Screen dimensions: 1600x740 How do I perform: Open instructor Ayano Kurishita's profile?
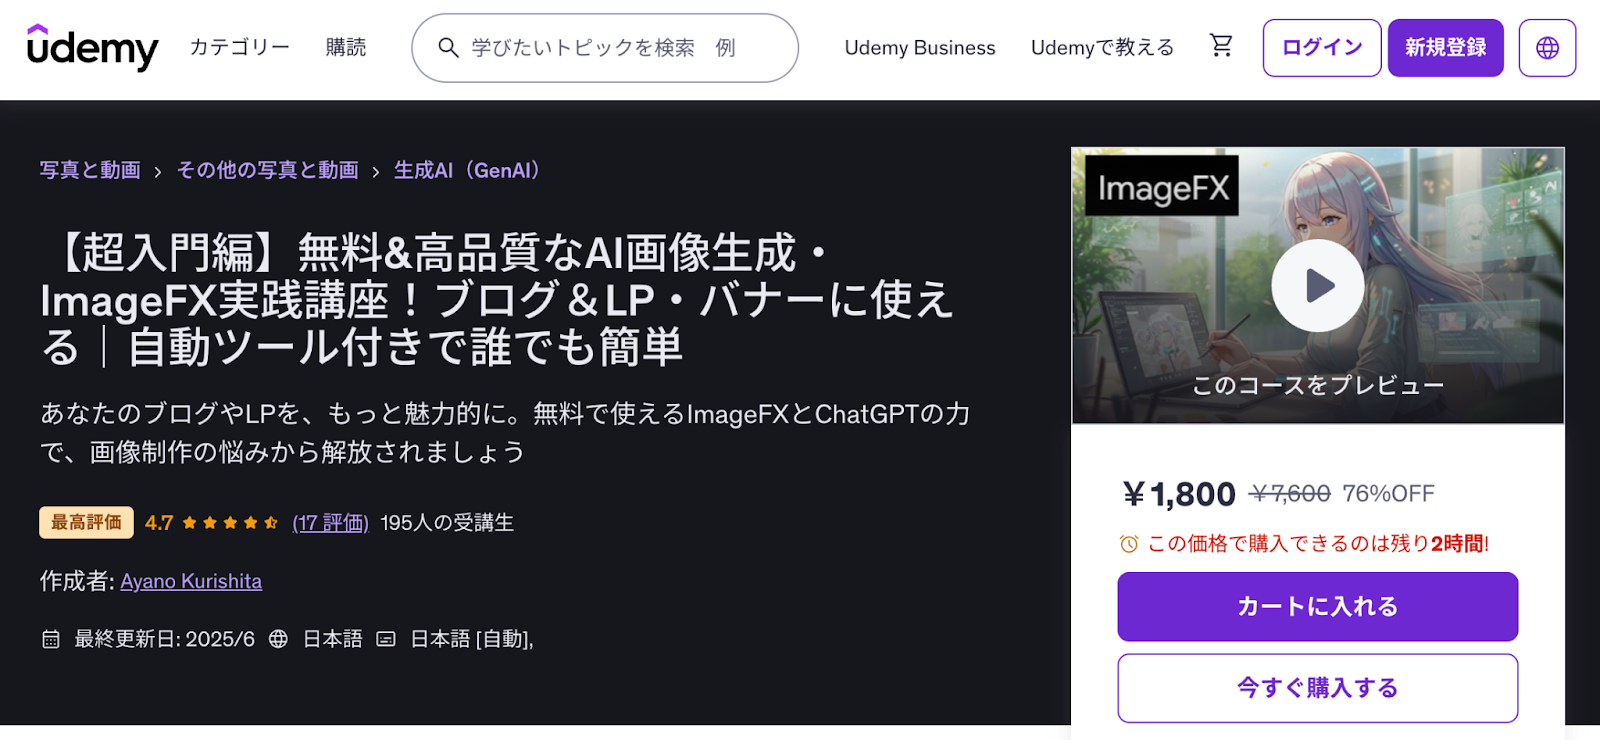pyautogui.click(x=191, y=581)
